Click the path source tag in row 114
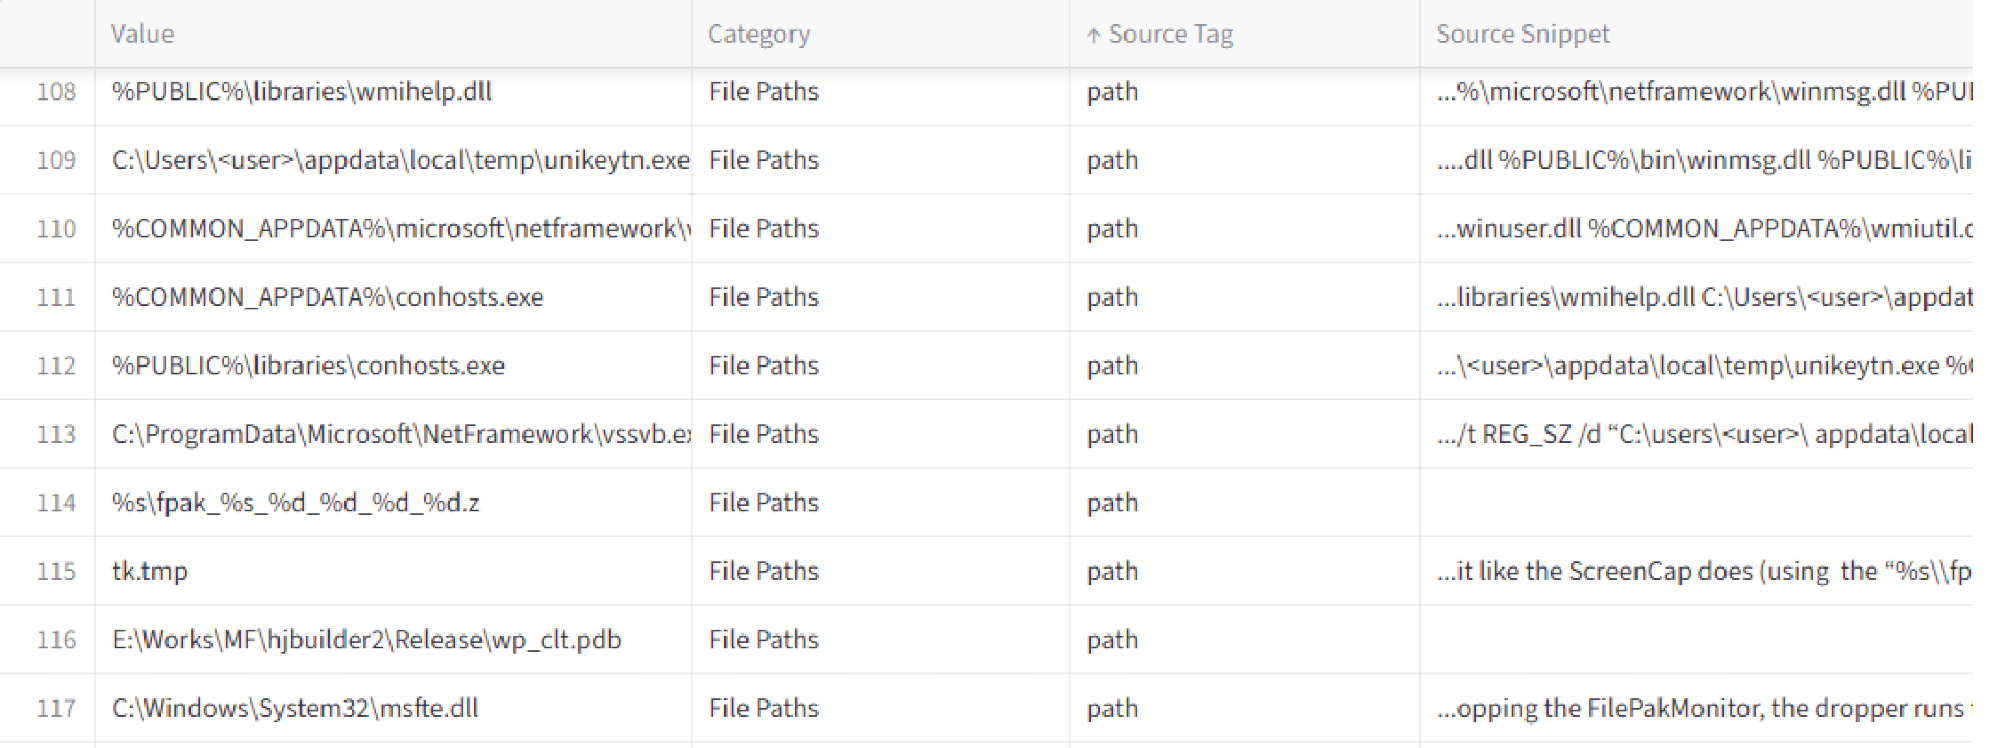This screenshot has height=748, width=2000. (x=1112, y=502)
